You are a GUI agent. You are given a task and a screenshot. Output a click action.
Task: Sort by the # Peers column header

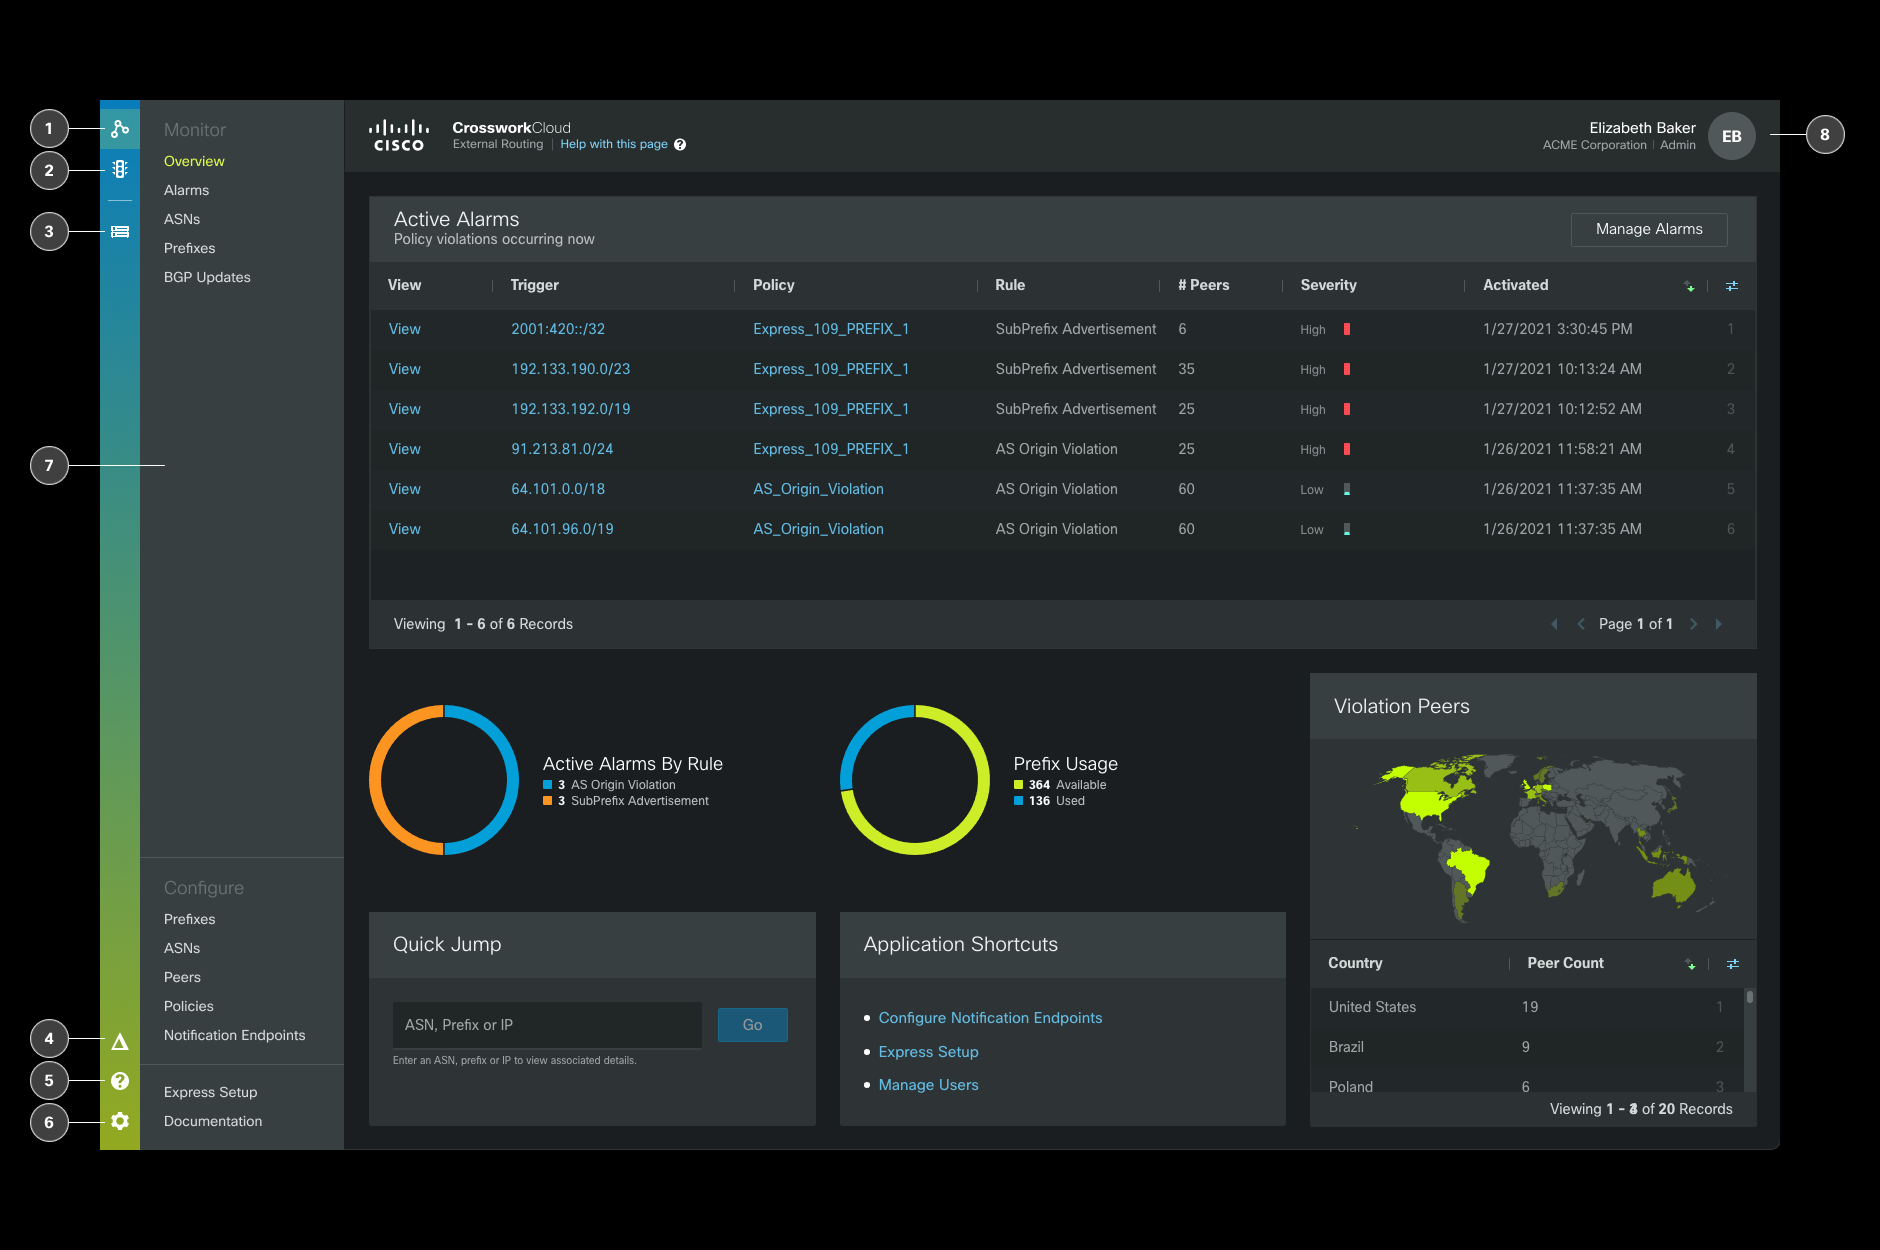1204,285
